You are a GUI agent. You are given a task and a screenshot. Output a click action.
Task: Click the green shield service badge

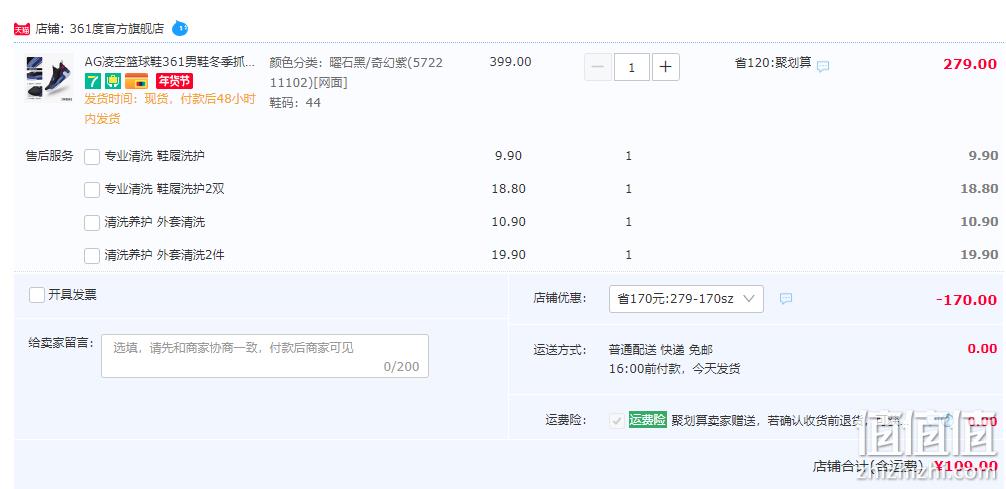113,82
